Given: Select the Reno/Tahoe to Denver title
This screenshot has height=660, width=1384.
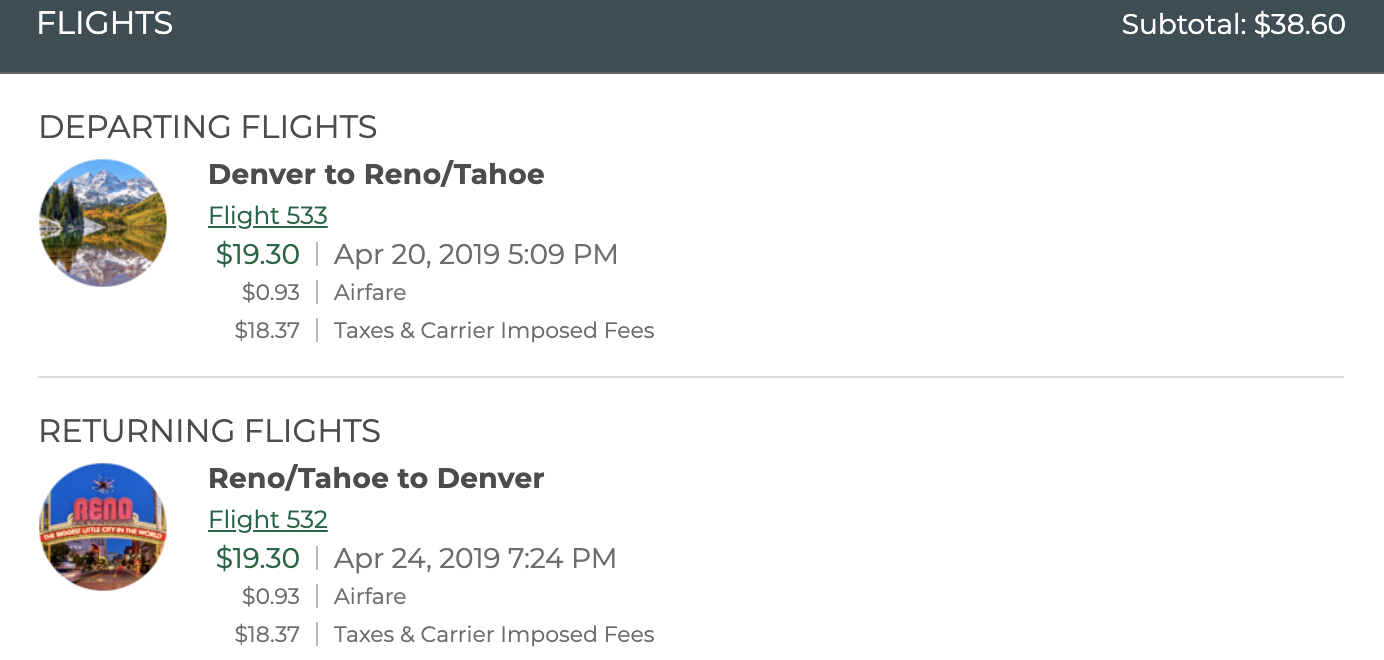Looking at the screenshot, I should (x=376, y=478).
